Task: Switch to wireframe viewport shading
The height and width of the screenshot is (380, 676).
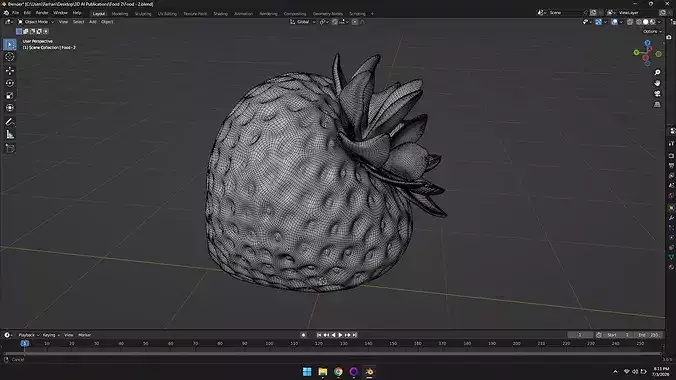Action: point(638,22)
